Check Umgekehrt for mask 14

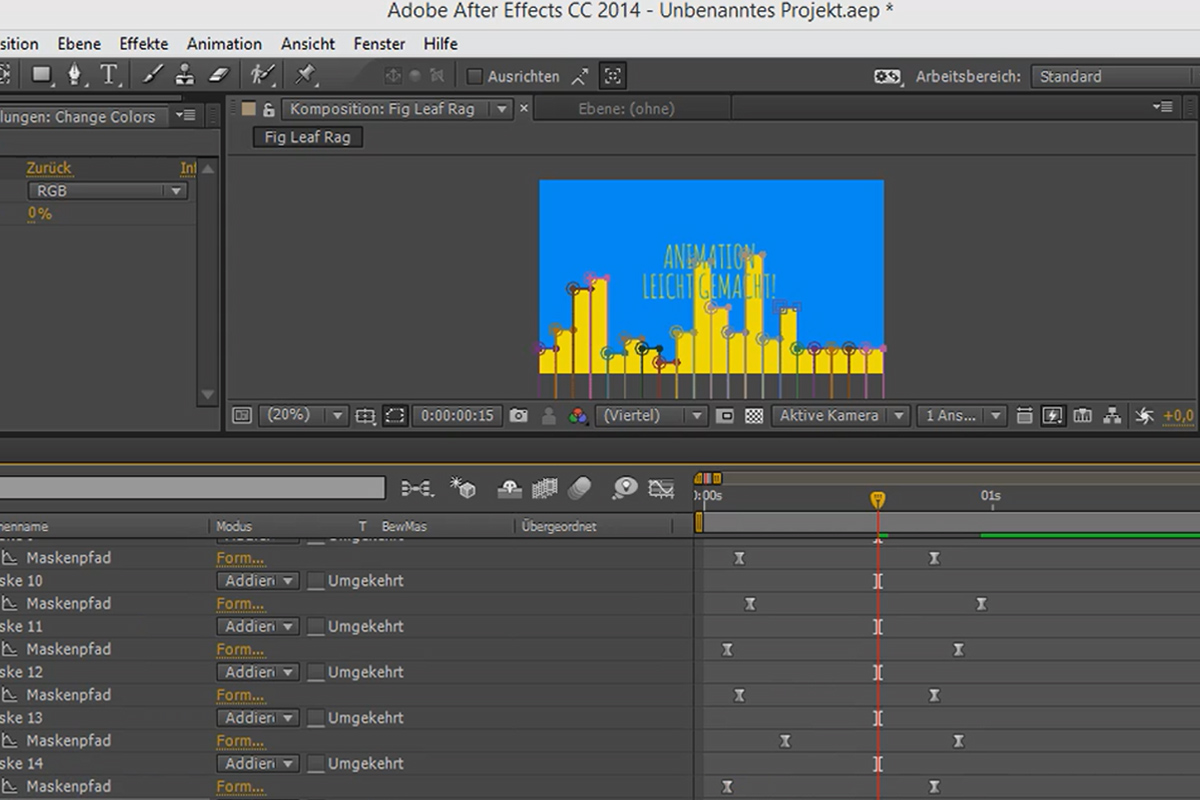pyautogui.click(x=316, y=764)
